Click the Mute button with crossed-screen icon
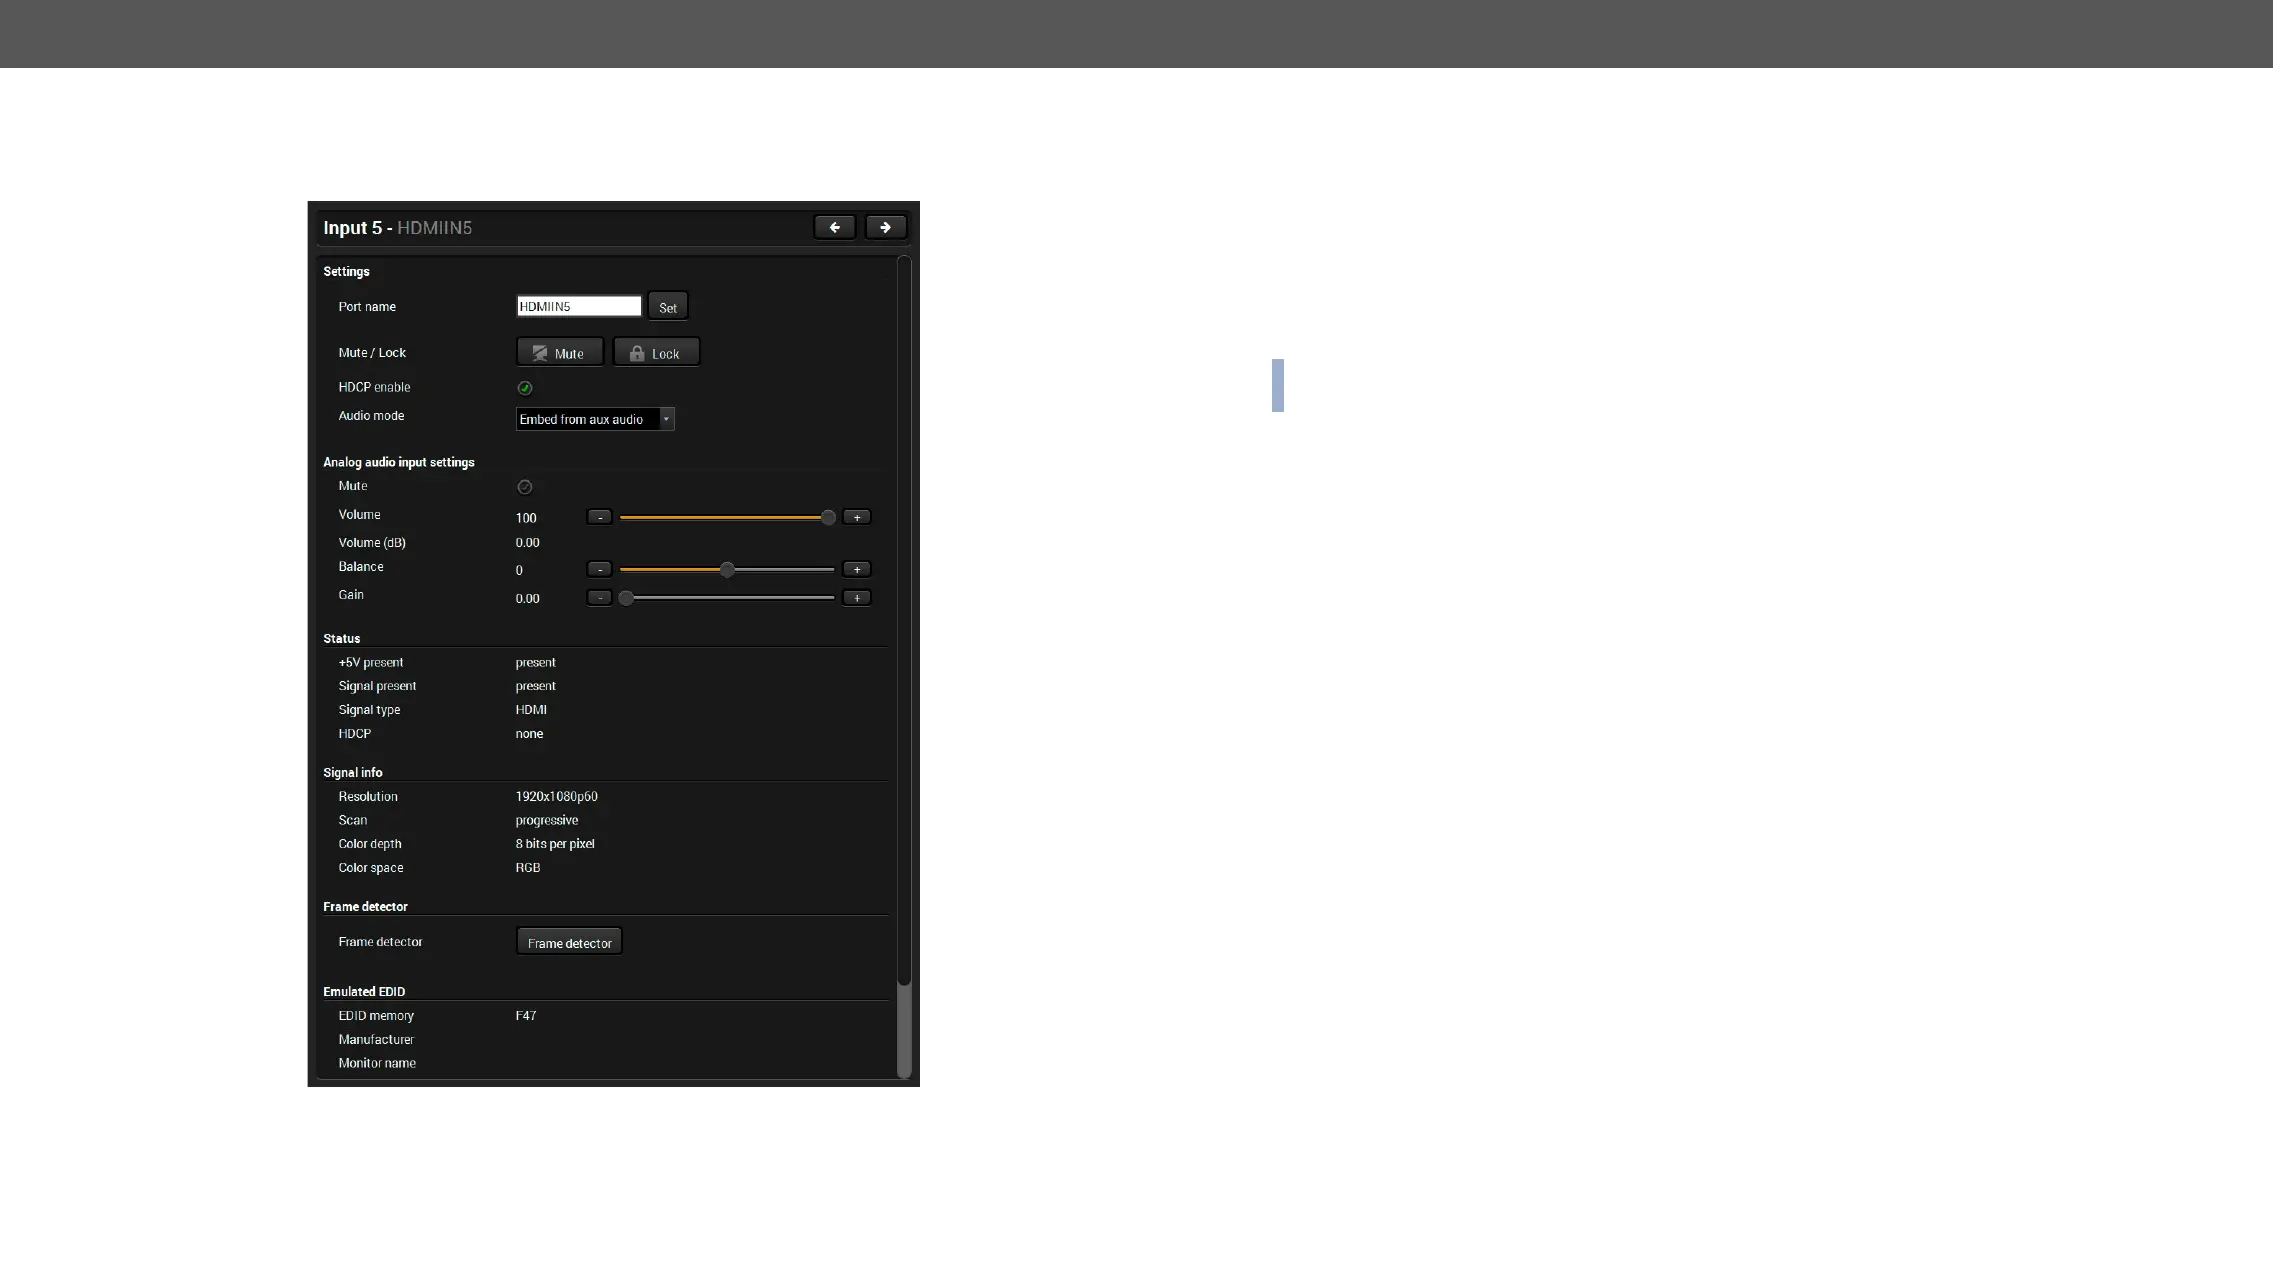This screenshot has height=1276, width=2273. click(559, 353)
